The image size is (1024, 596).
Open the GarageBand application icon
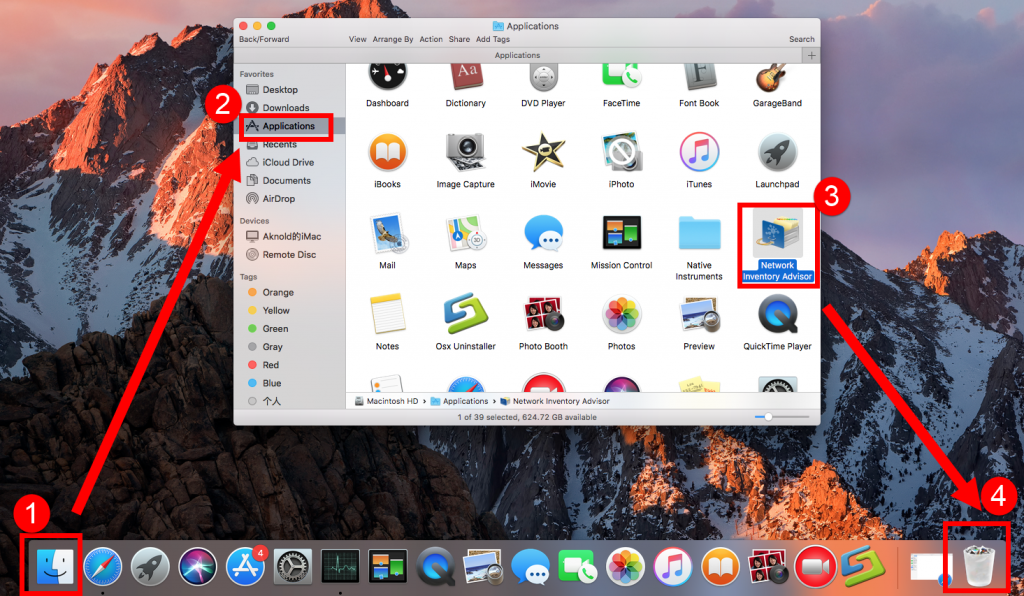click(x=777, y=76)
